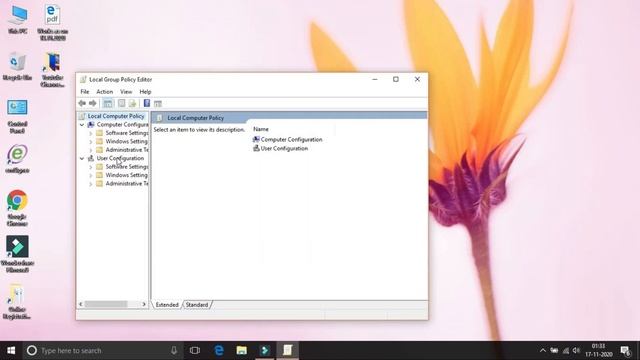Click the Name column header
The height and width of the screenshot is (360, 640).
pos(261,129)
